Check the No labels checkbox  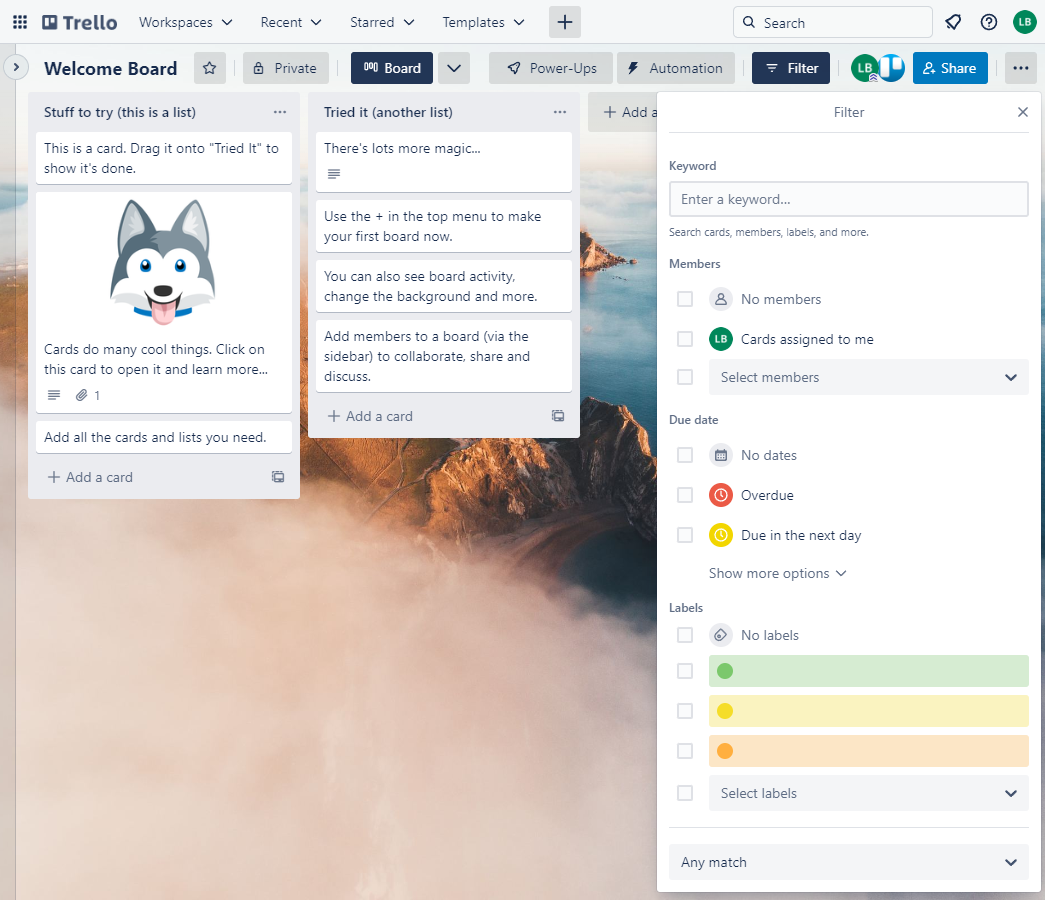coord(684,635)
